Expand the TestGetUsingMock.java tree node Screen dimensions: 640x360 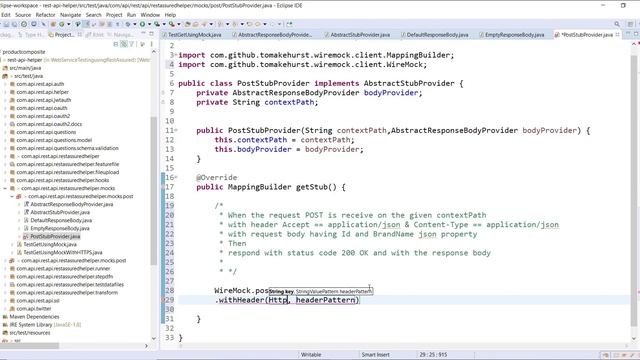pyautogui.click(x=12, y=244)
